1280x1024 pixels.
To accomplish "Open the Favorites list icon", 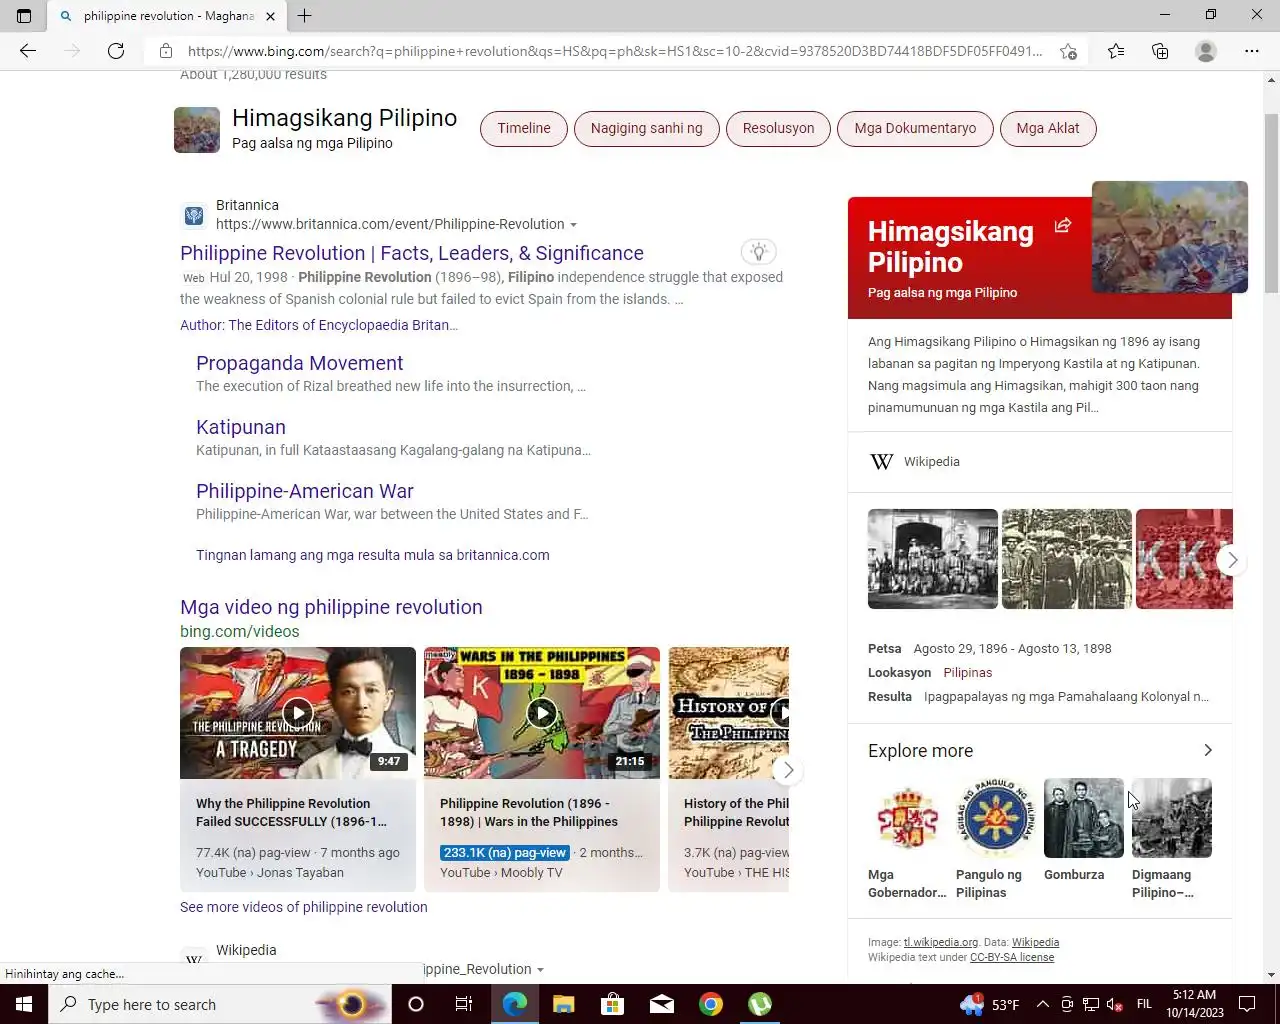I will [1116, 51].
